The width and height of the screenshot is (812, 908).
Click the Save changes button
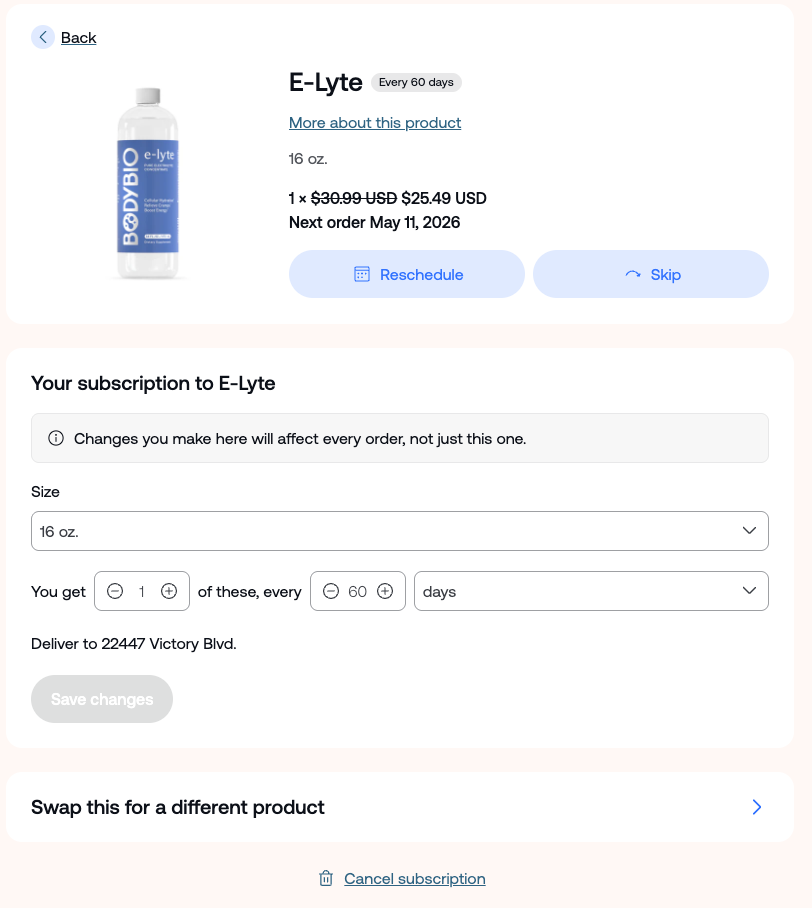coord(102,699)
